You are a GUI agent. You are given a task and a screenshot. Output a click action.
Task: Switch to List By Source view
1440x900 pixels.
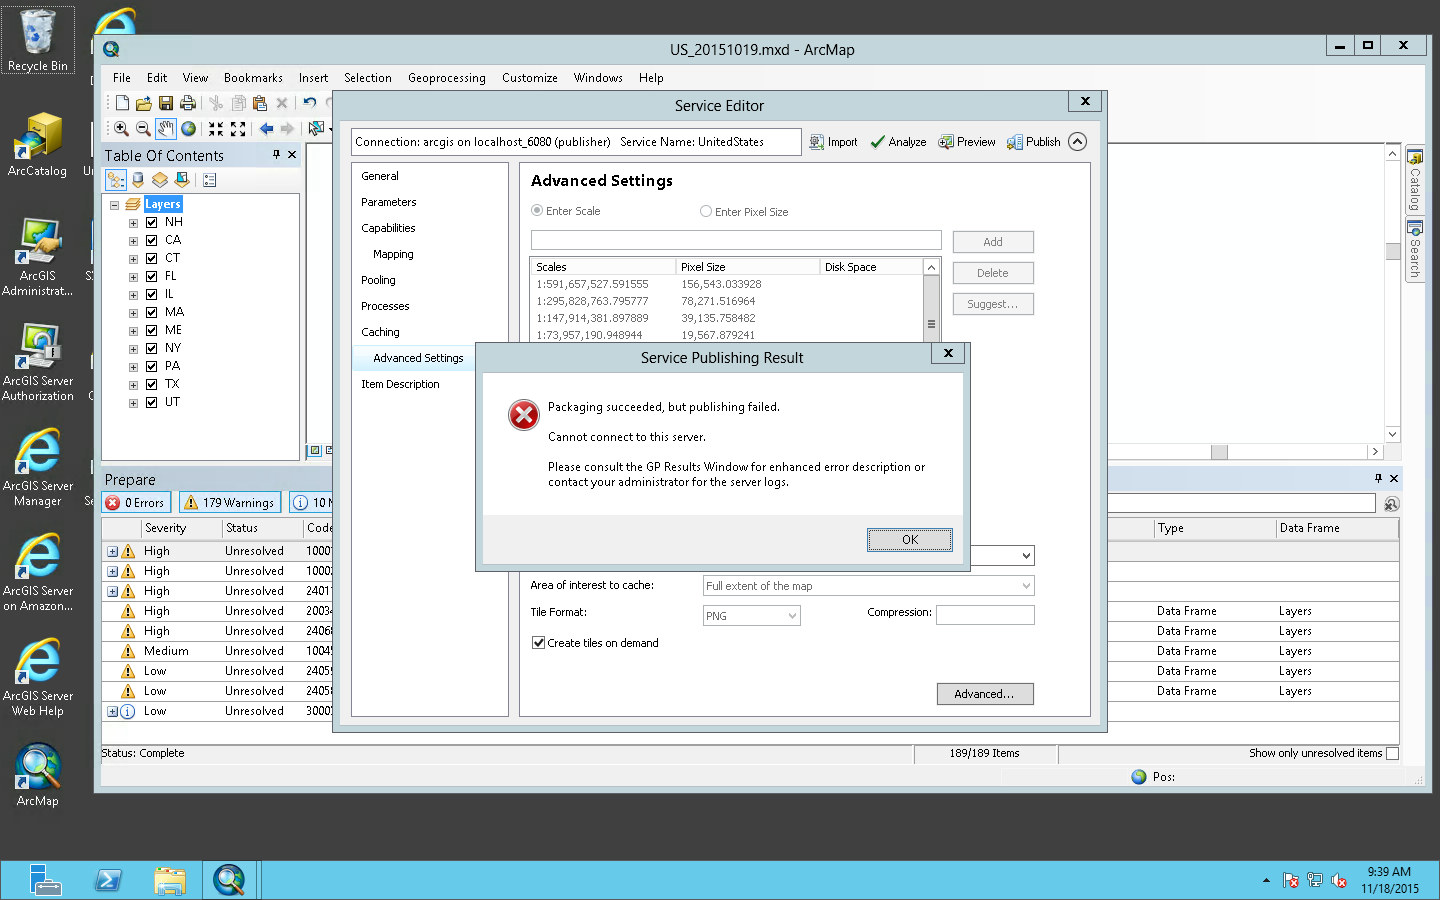click(x=138, y=180)
